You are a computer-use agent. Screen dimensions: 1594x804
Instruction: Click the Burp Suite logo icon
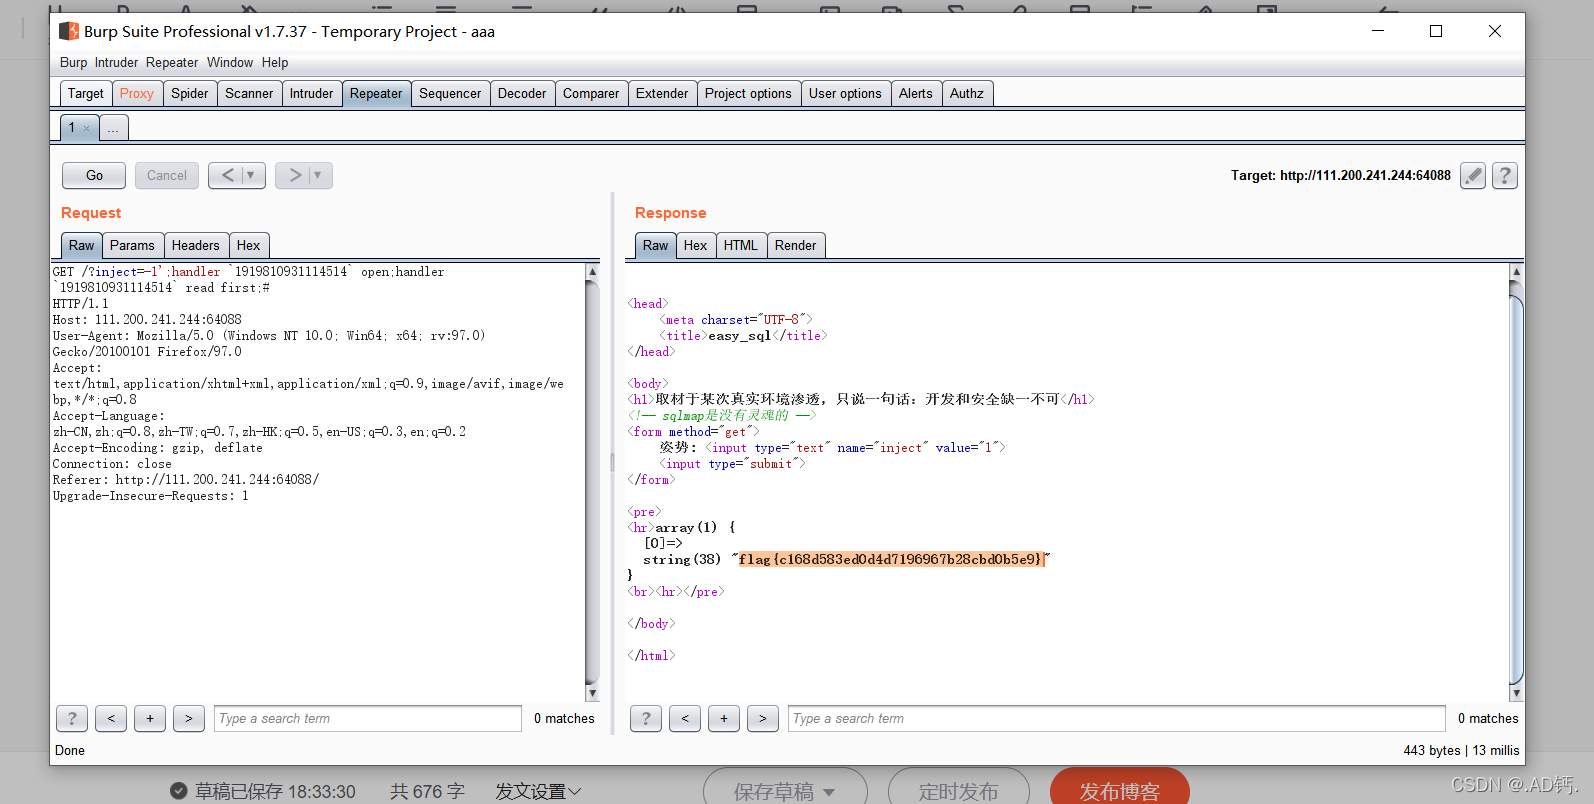tap(69, 31)
